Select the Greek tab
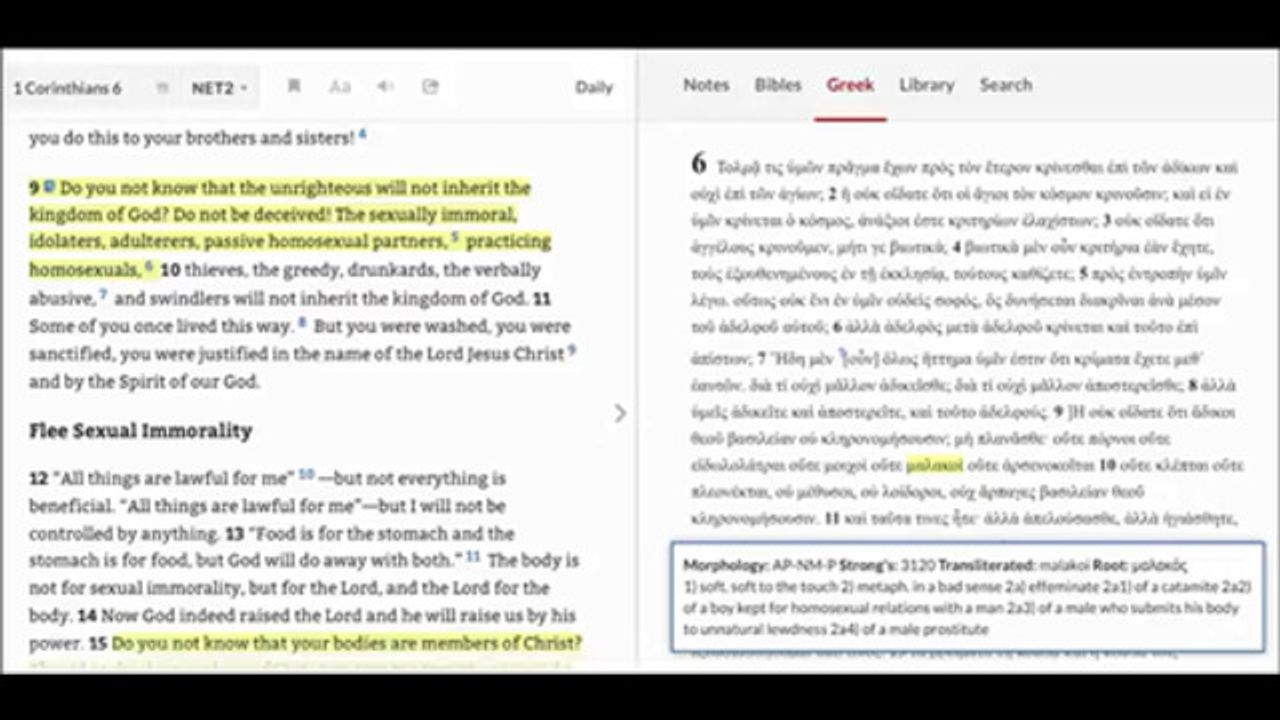Viewport: 1280px width, 720px height. tap(850, 85)
